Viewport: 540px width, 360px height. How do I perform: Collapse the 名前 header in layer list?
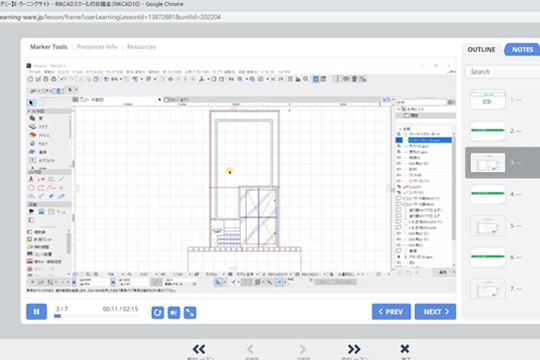(x=401, y=128)
